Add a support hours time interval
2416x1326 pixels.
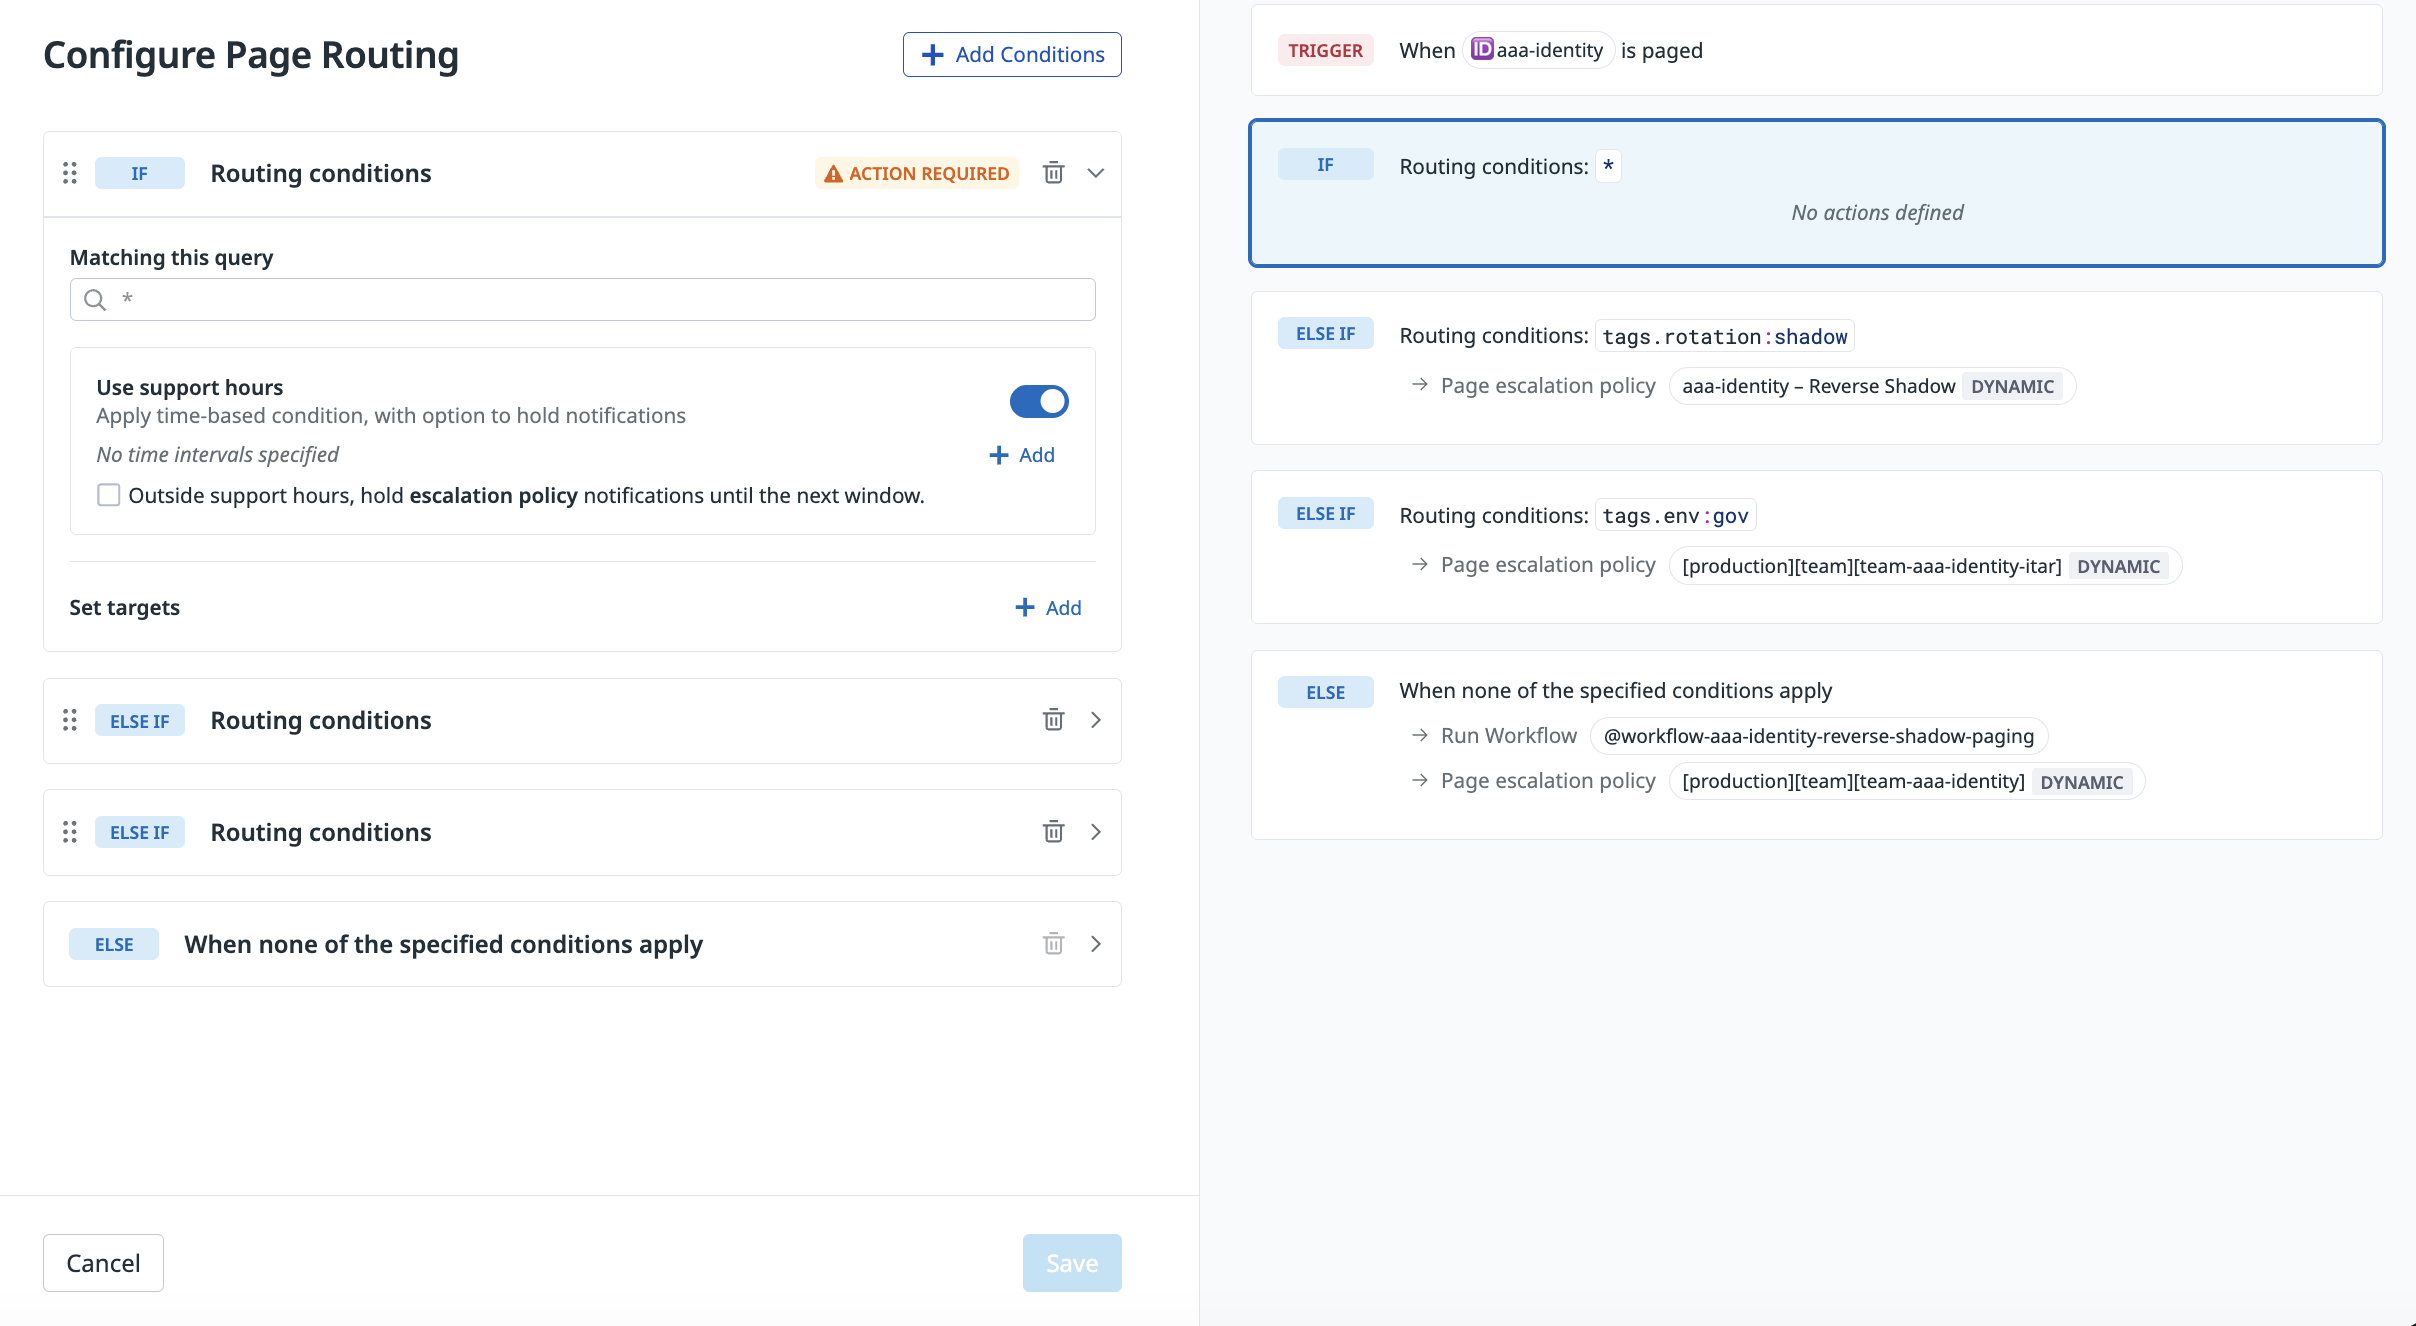[x=1022, y=455]
